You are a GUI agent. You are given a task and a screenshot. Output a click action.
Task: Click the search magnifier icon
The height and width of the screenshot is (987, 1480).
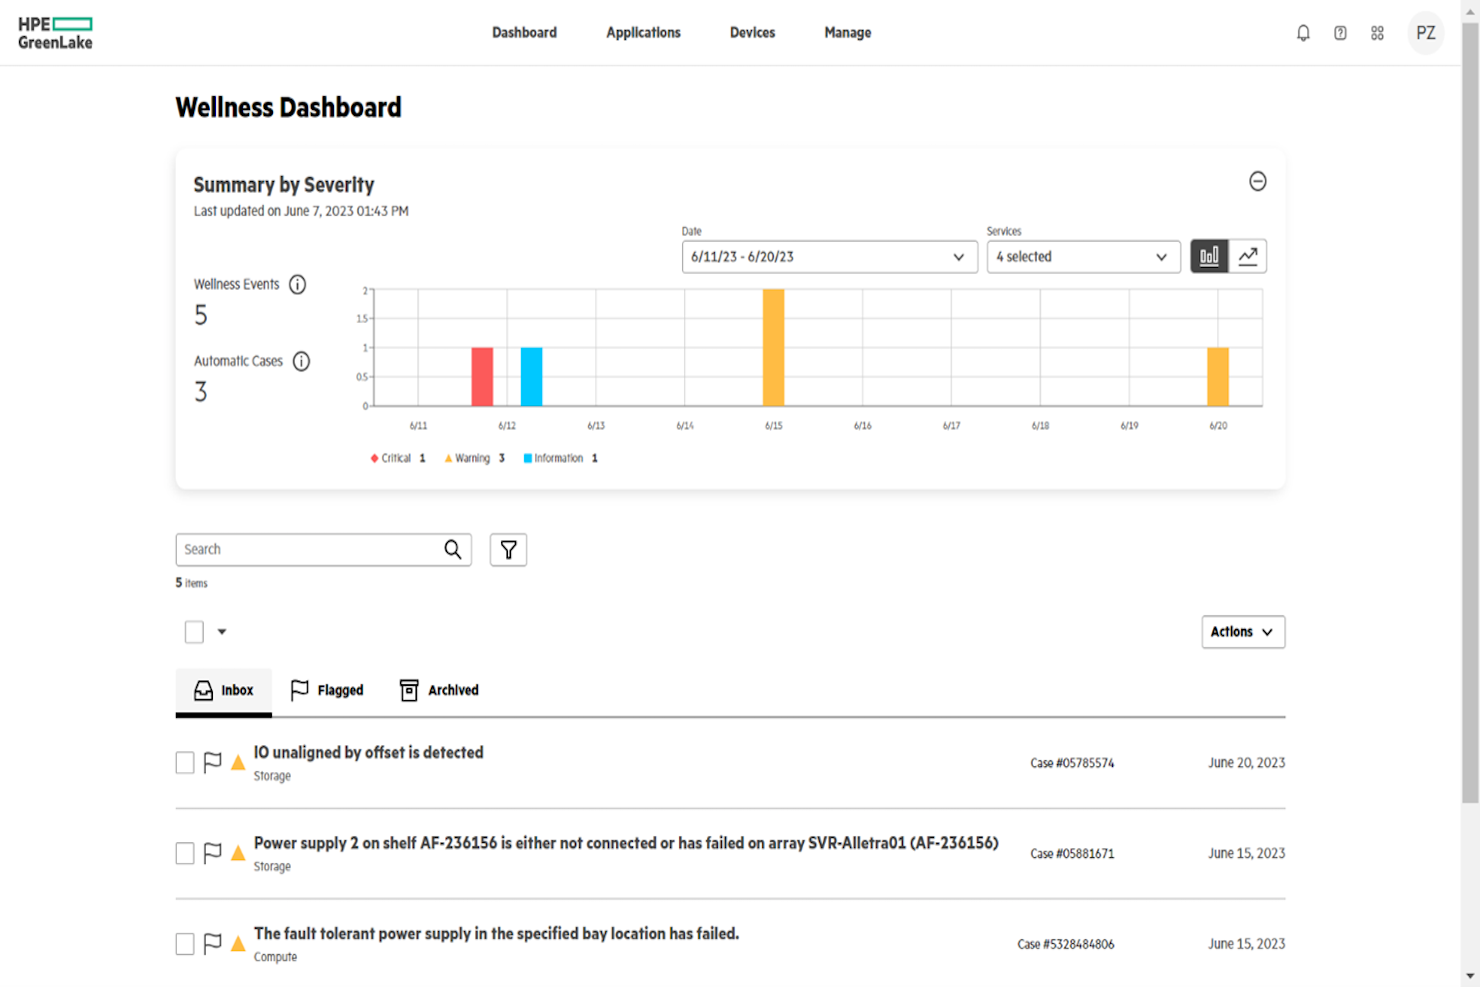pos(453,549)
